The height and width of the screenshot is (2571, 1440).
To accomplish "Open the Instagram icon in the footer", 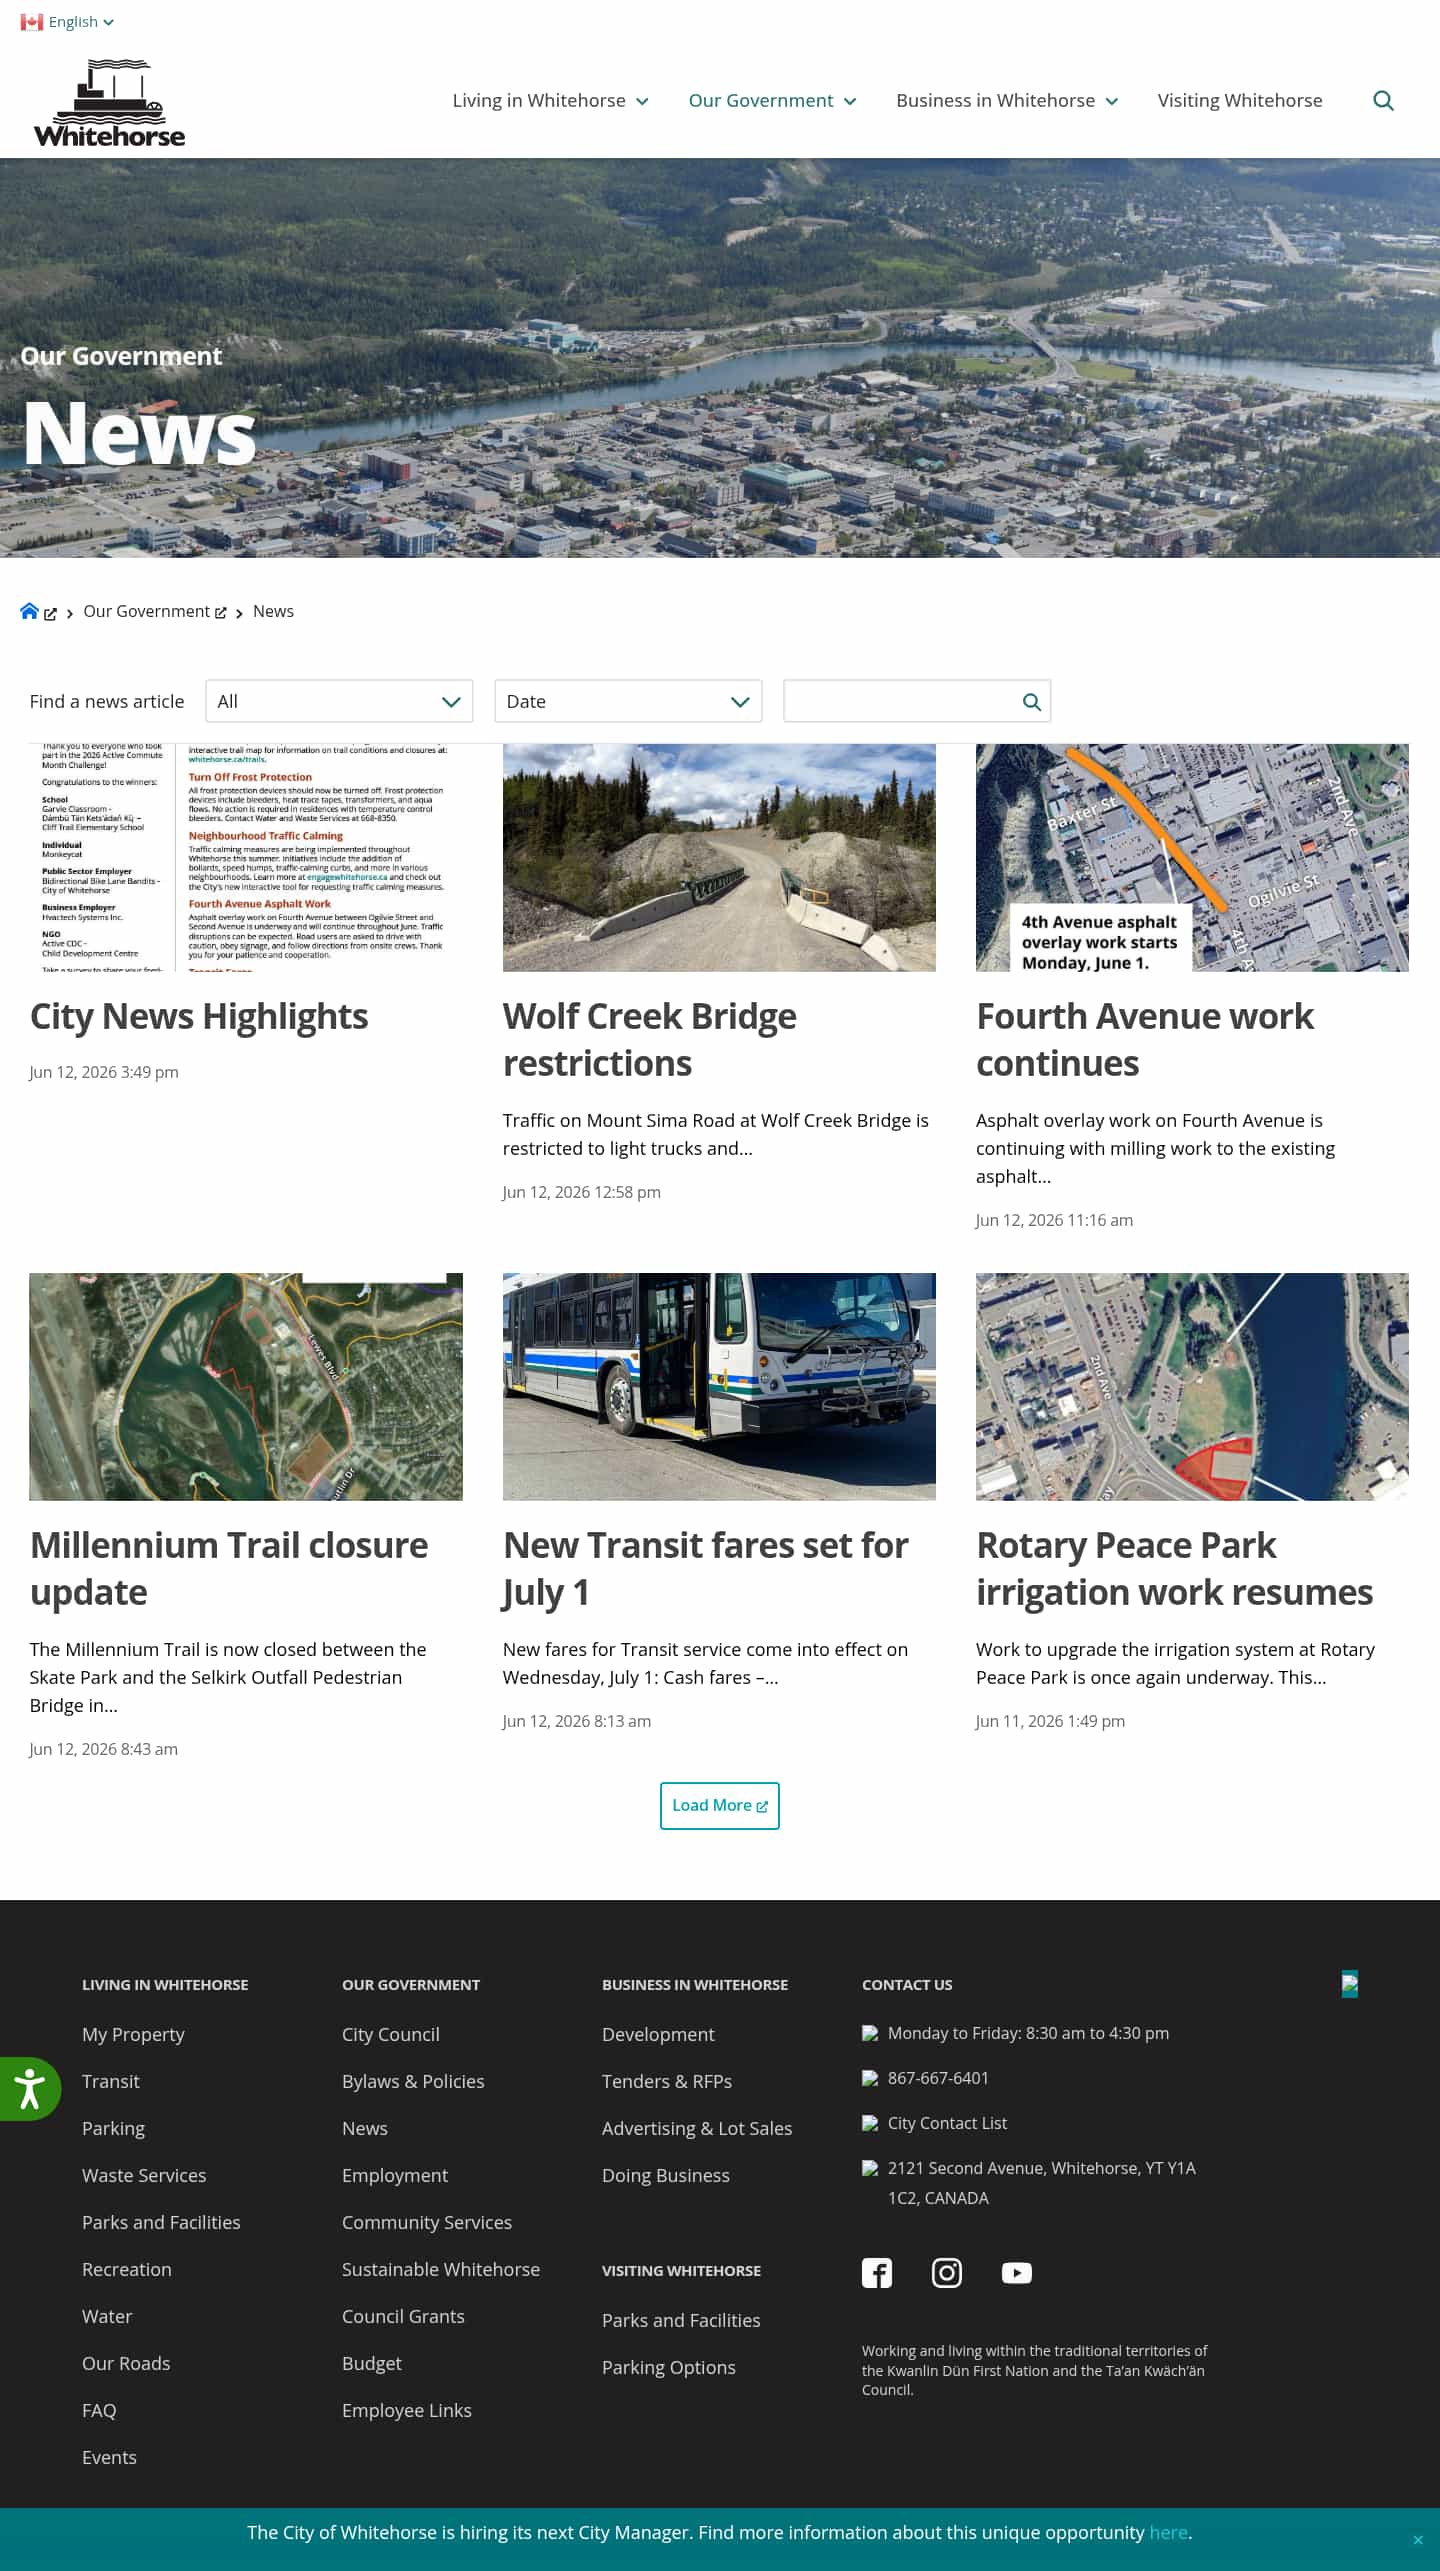I will [x=947, y=2273].
